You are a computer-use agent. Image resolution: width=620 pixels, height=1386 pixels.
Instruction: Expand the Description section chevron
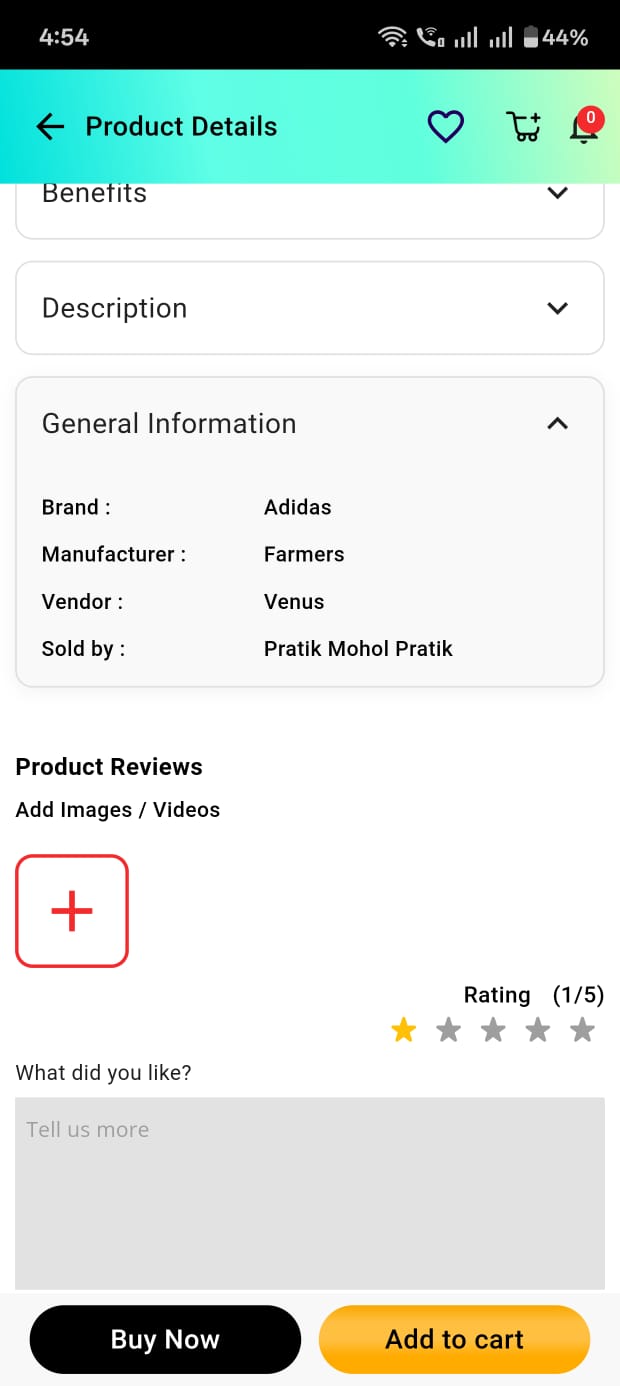[x=558, y=308]
